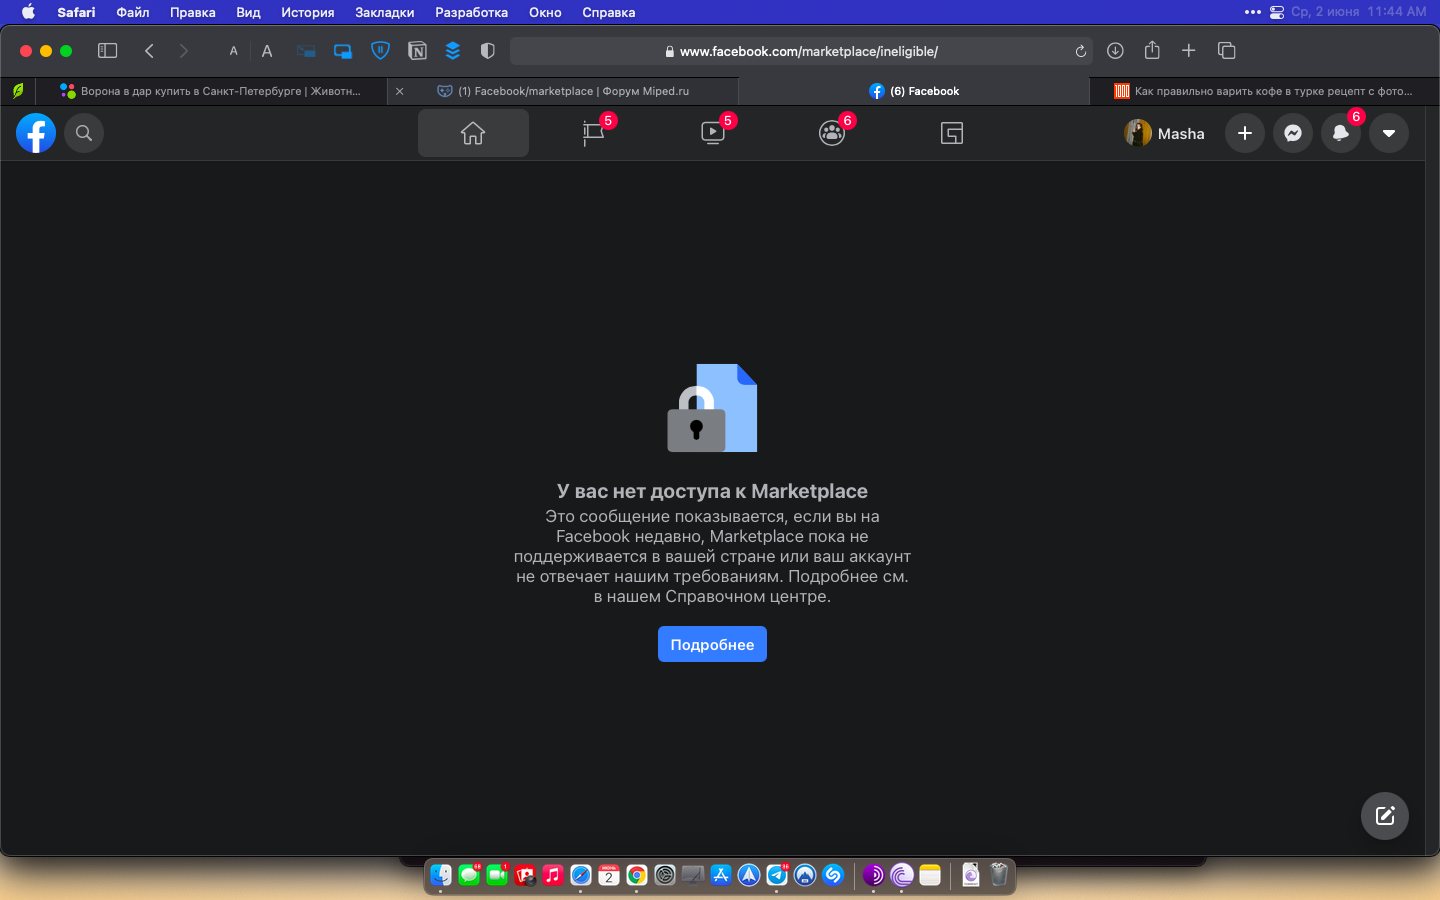The width and height of the screenshot is (1440, 900).
Task: Click the blue Подробнее button
Action: tap(712, 644)
